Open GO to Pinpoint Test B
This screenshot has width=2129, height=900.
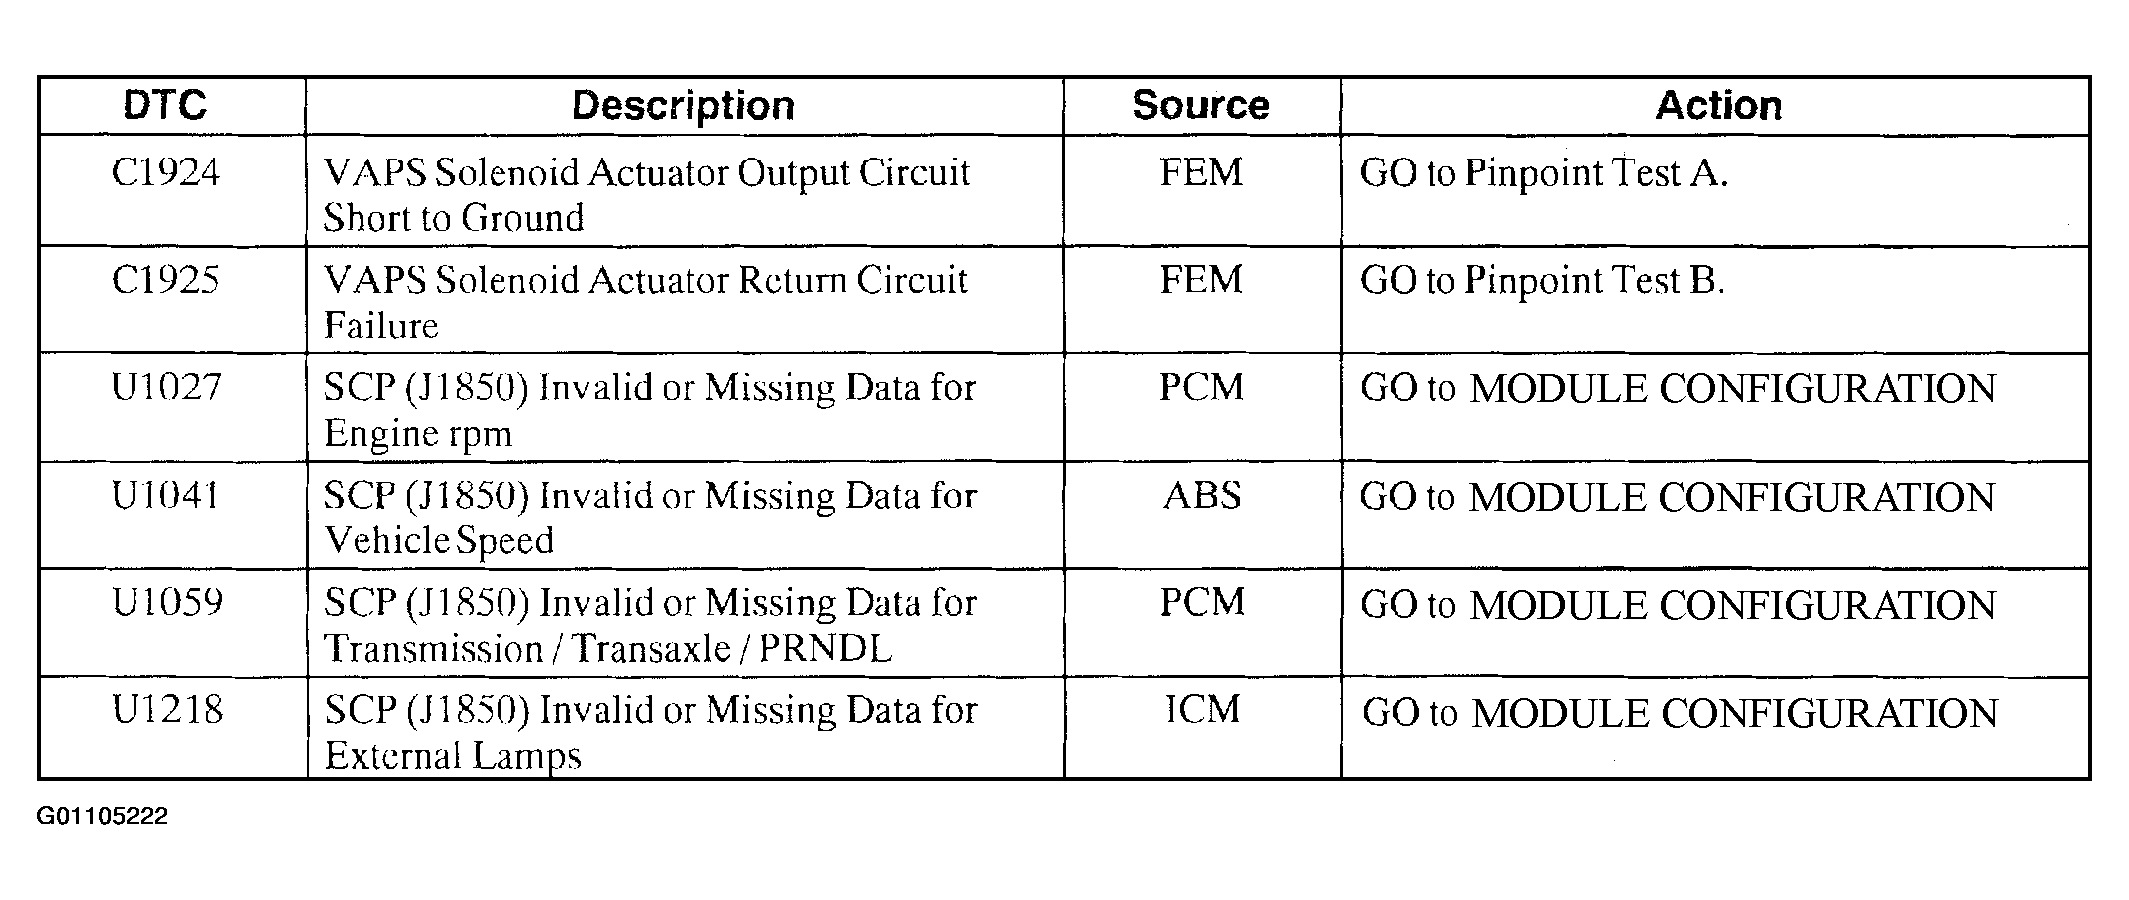(1542, 281)
